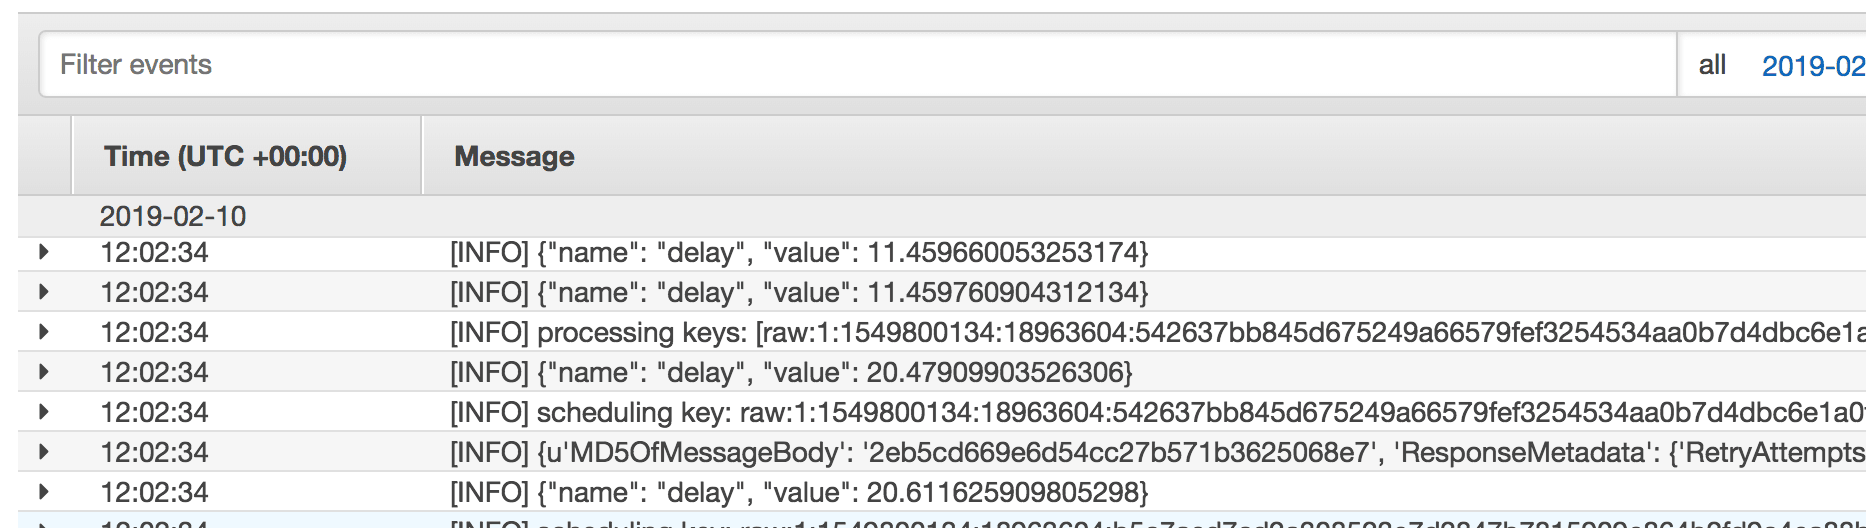Click the scheduling key message text
This screenshot has height=528, width=1866.
pyautogui.click(x=1158, y=412)
